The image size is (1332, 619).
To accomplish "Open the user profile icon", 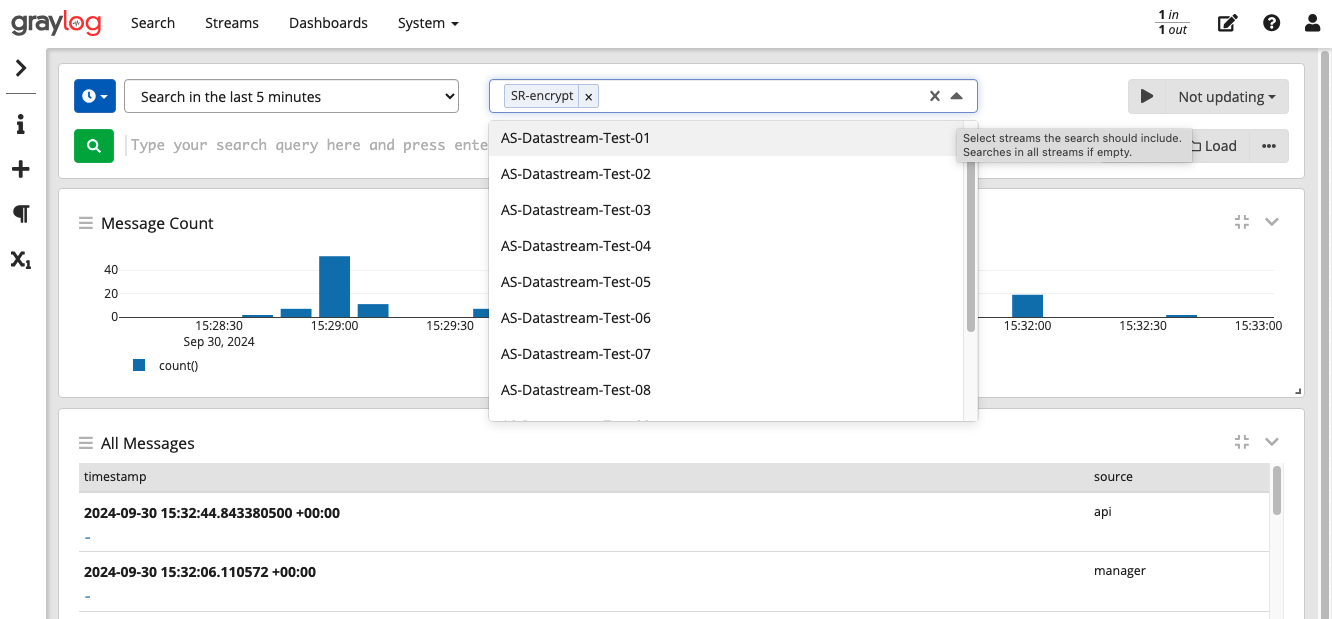I will tap(1312, 23).
